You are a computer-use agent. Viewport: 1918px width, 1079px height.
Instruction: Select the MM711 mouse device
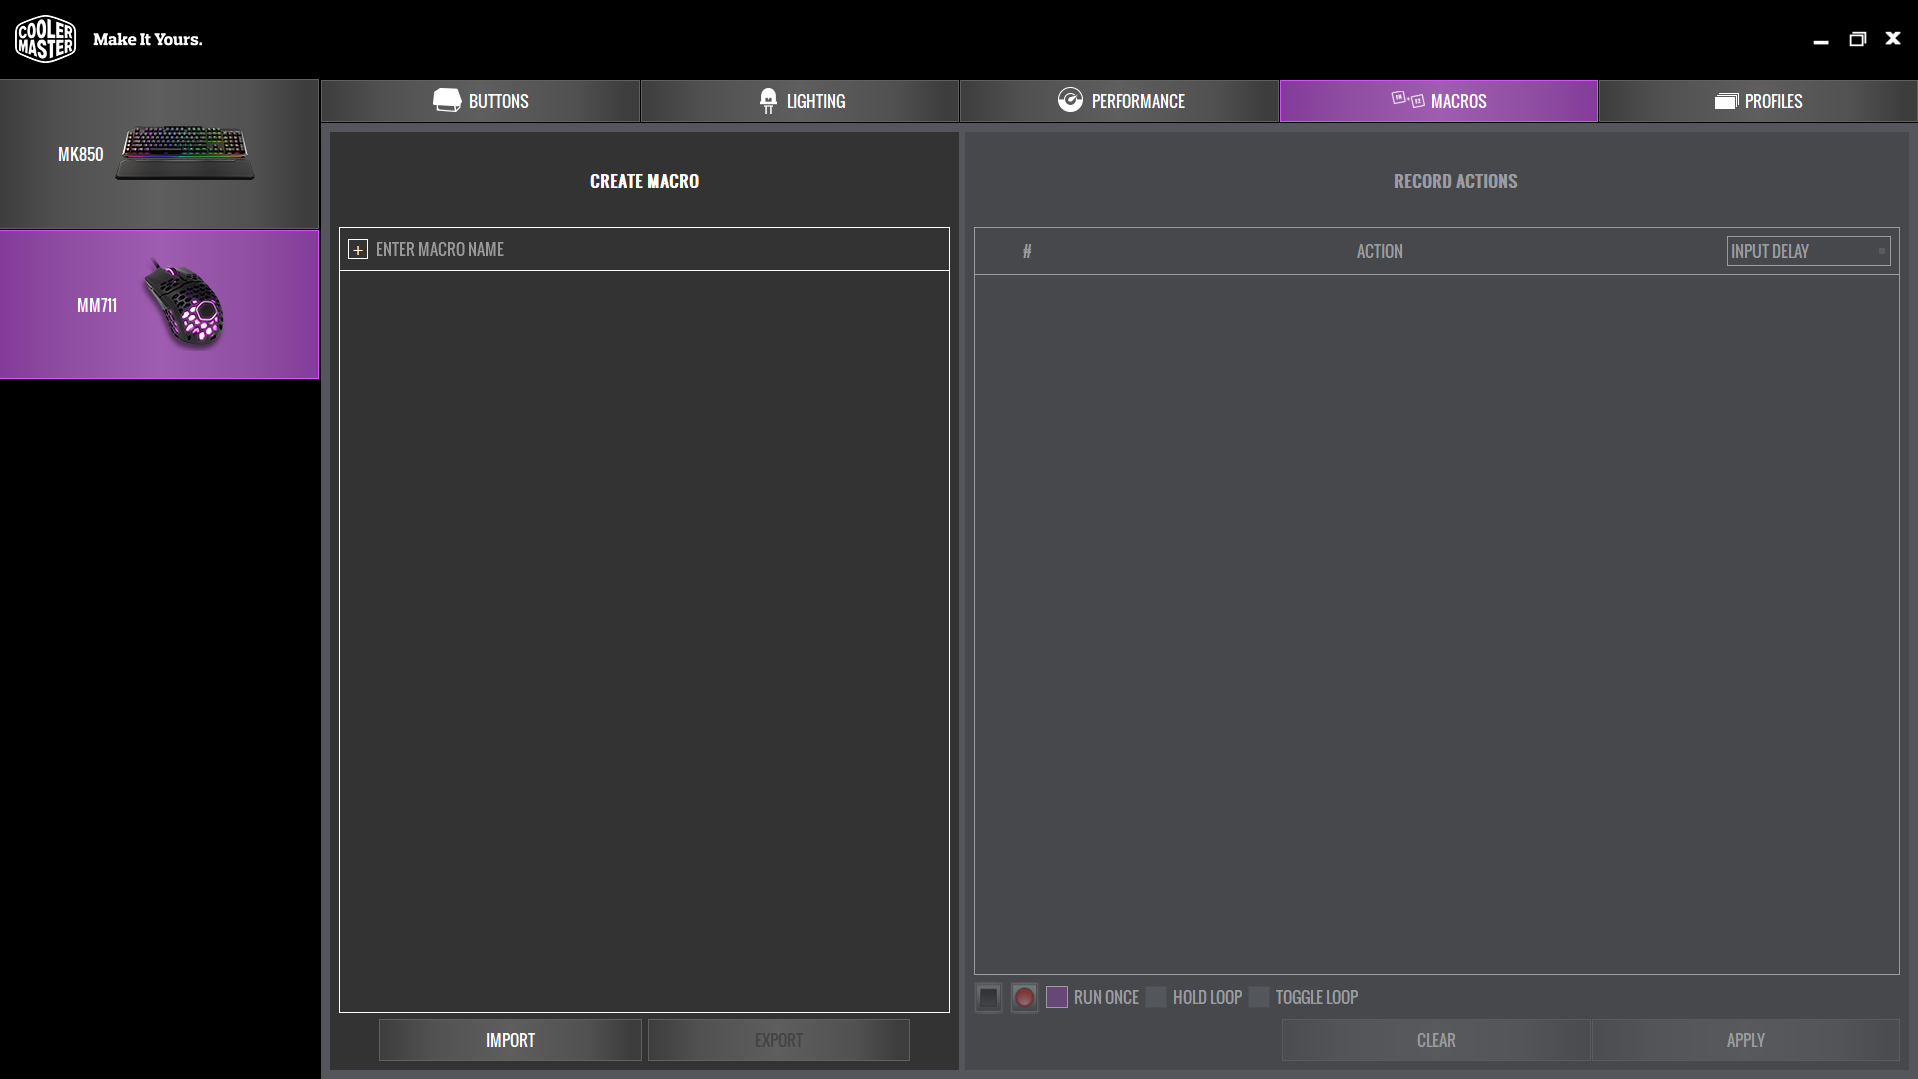point(159,305)
